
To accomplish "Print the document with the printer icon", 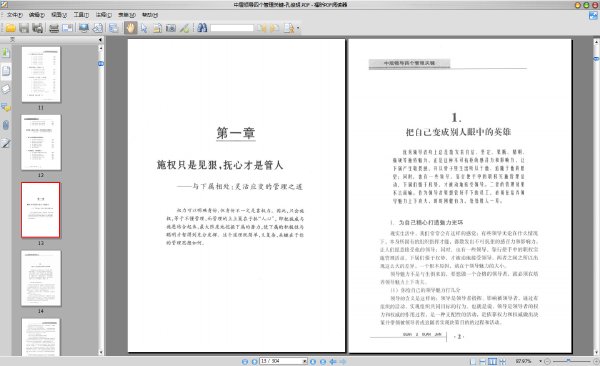I will point(54,28).
